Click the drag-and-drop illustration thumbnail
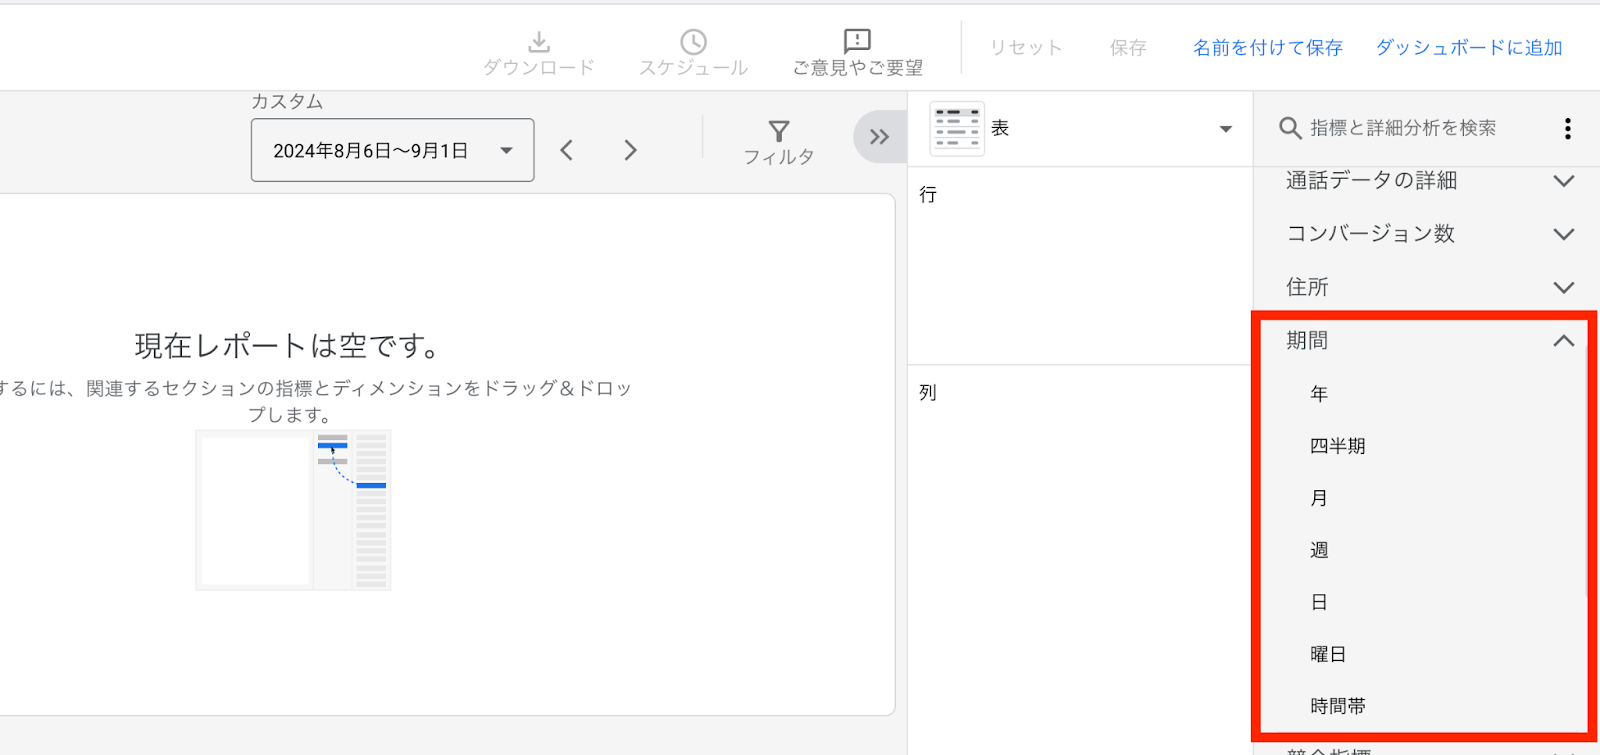 coord(293,510)
